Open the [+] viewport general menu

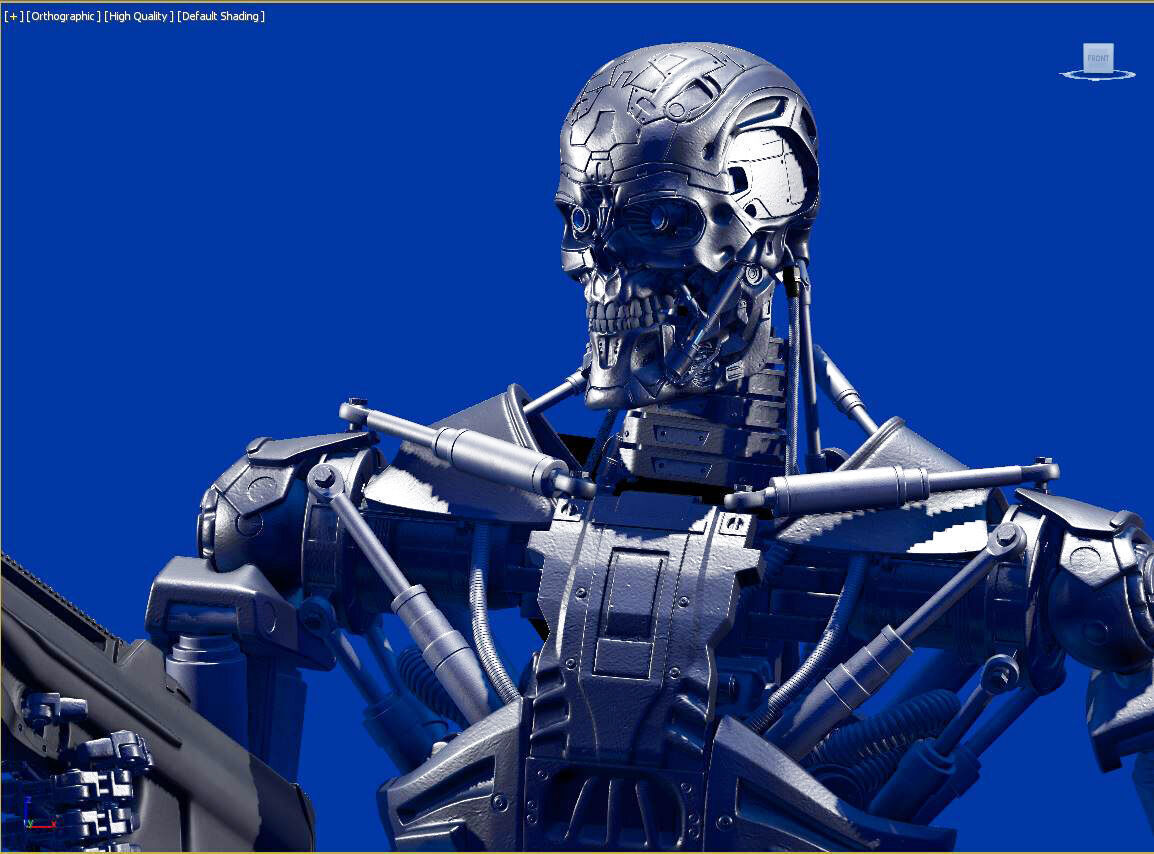13,16
